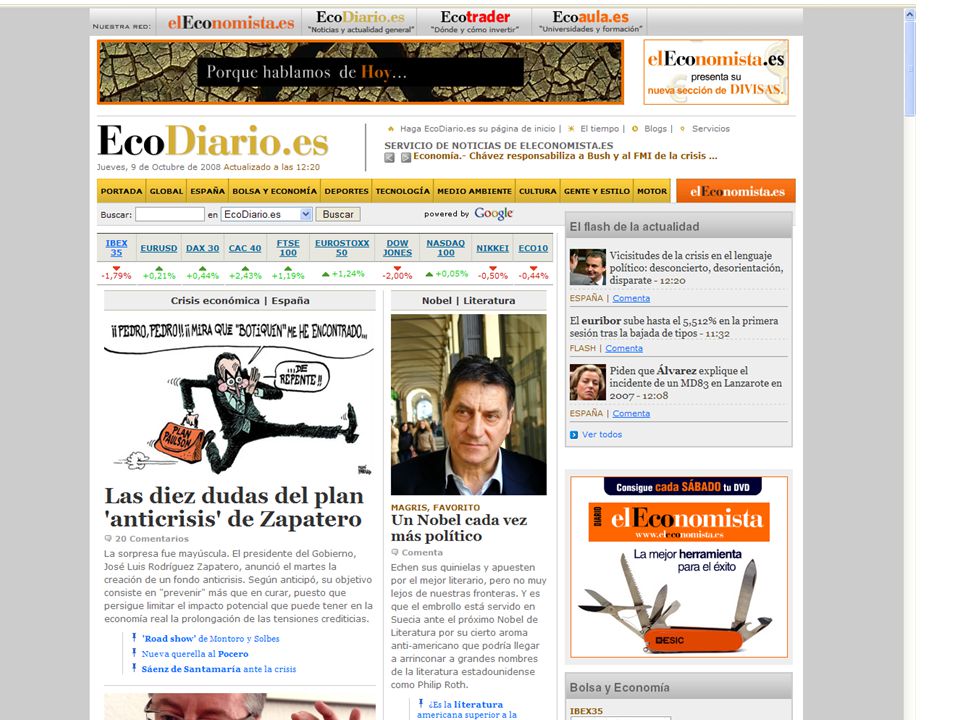The image size is (960, 720).
Task: Click the orange elEconomista.es nav button
Action: [x=736, y=191]
